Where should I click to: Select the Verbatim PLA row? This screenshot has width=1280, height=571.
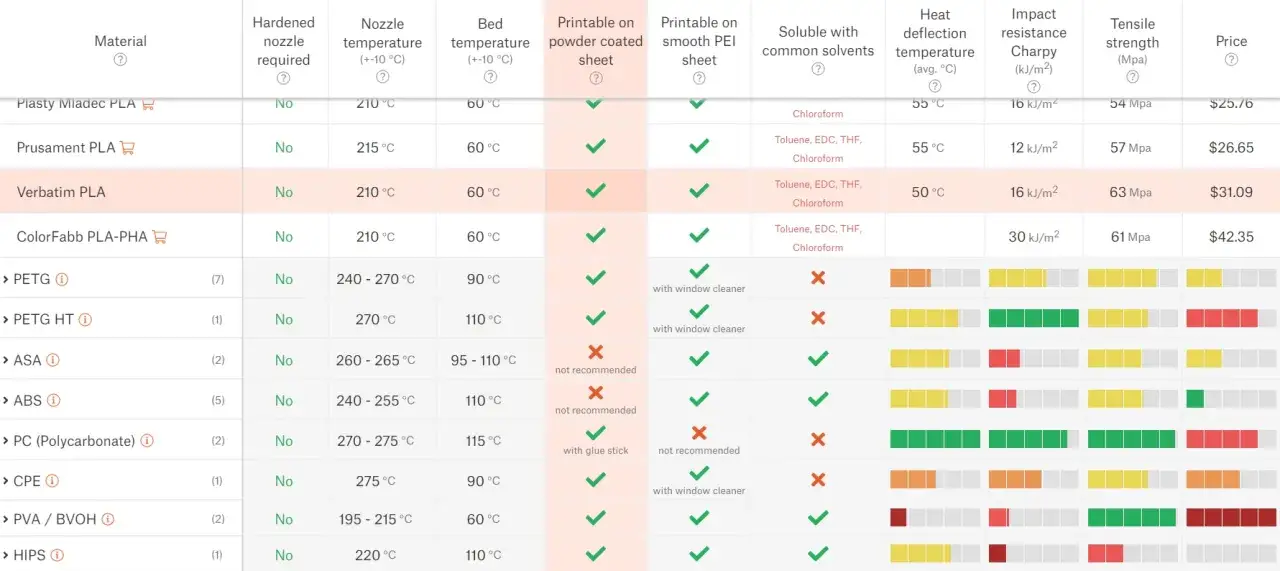61,192
